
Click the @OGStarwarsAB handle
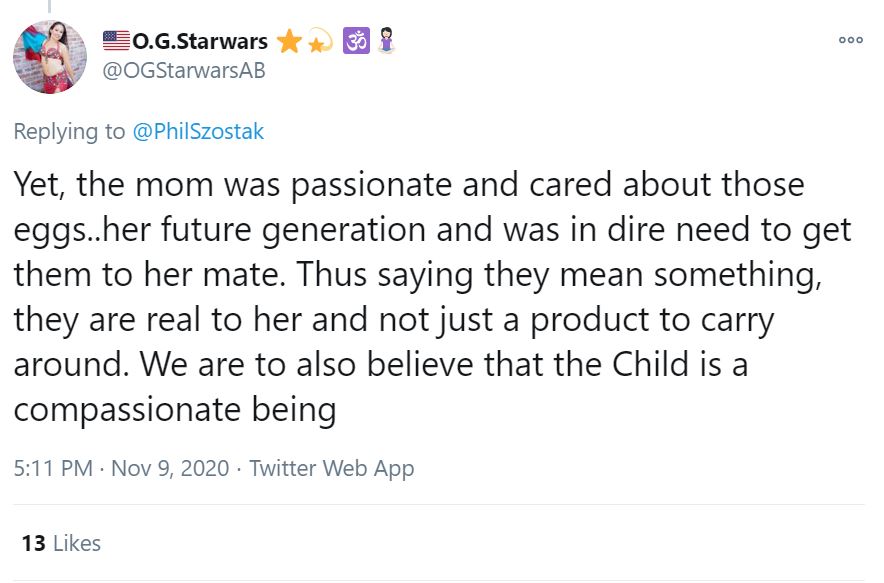point(185,71)
